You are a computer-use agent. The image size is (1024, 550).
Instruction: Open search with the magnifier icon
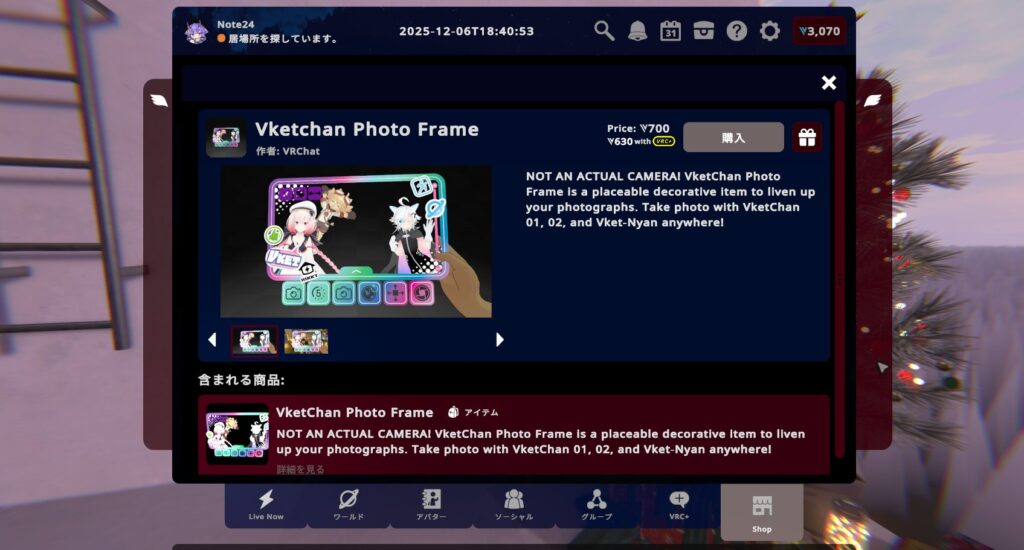pos(604,31)
